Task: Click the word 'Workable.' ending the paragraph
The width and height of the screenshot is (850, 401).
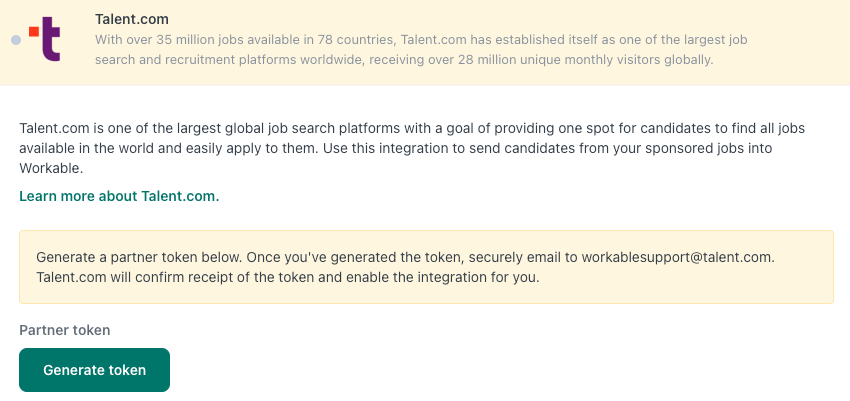Action: click(51, 169)
